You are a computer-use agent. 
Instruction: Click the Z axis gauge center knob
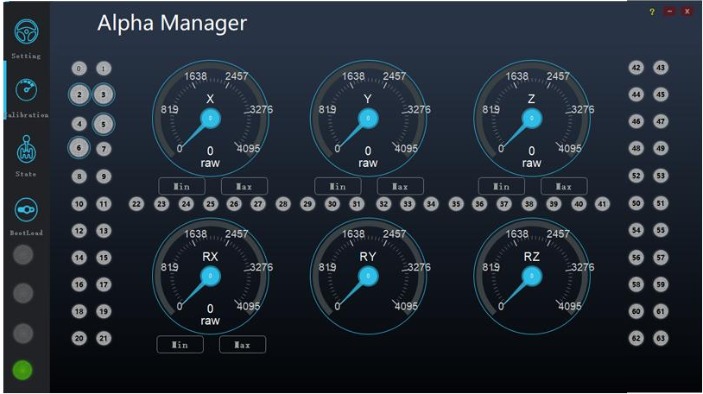532,118
